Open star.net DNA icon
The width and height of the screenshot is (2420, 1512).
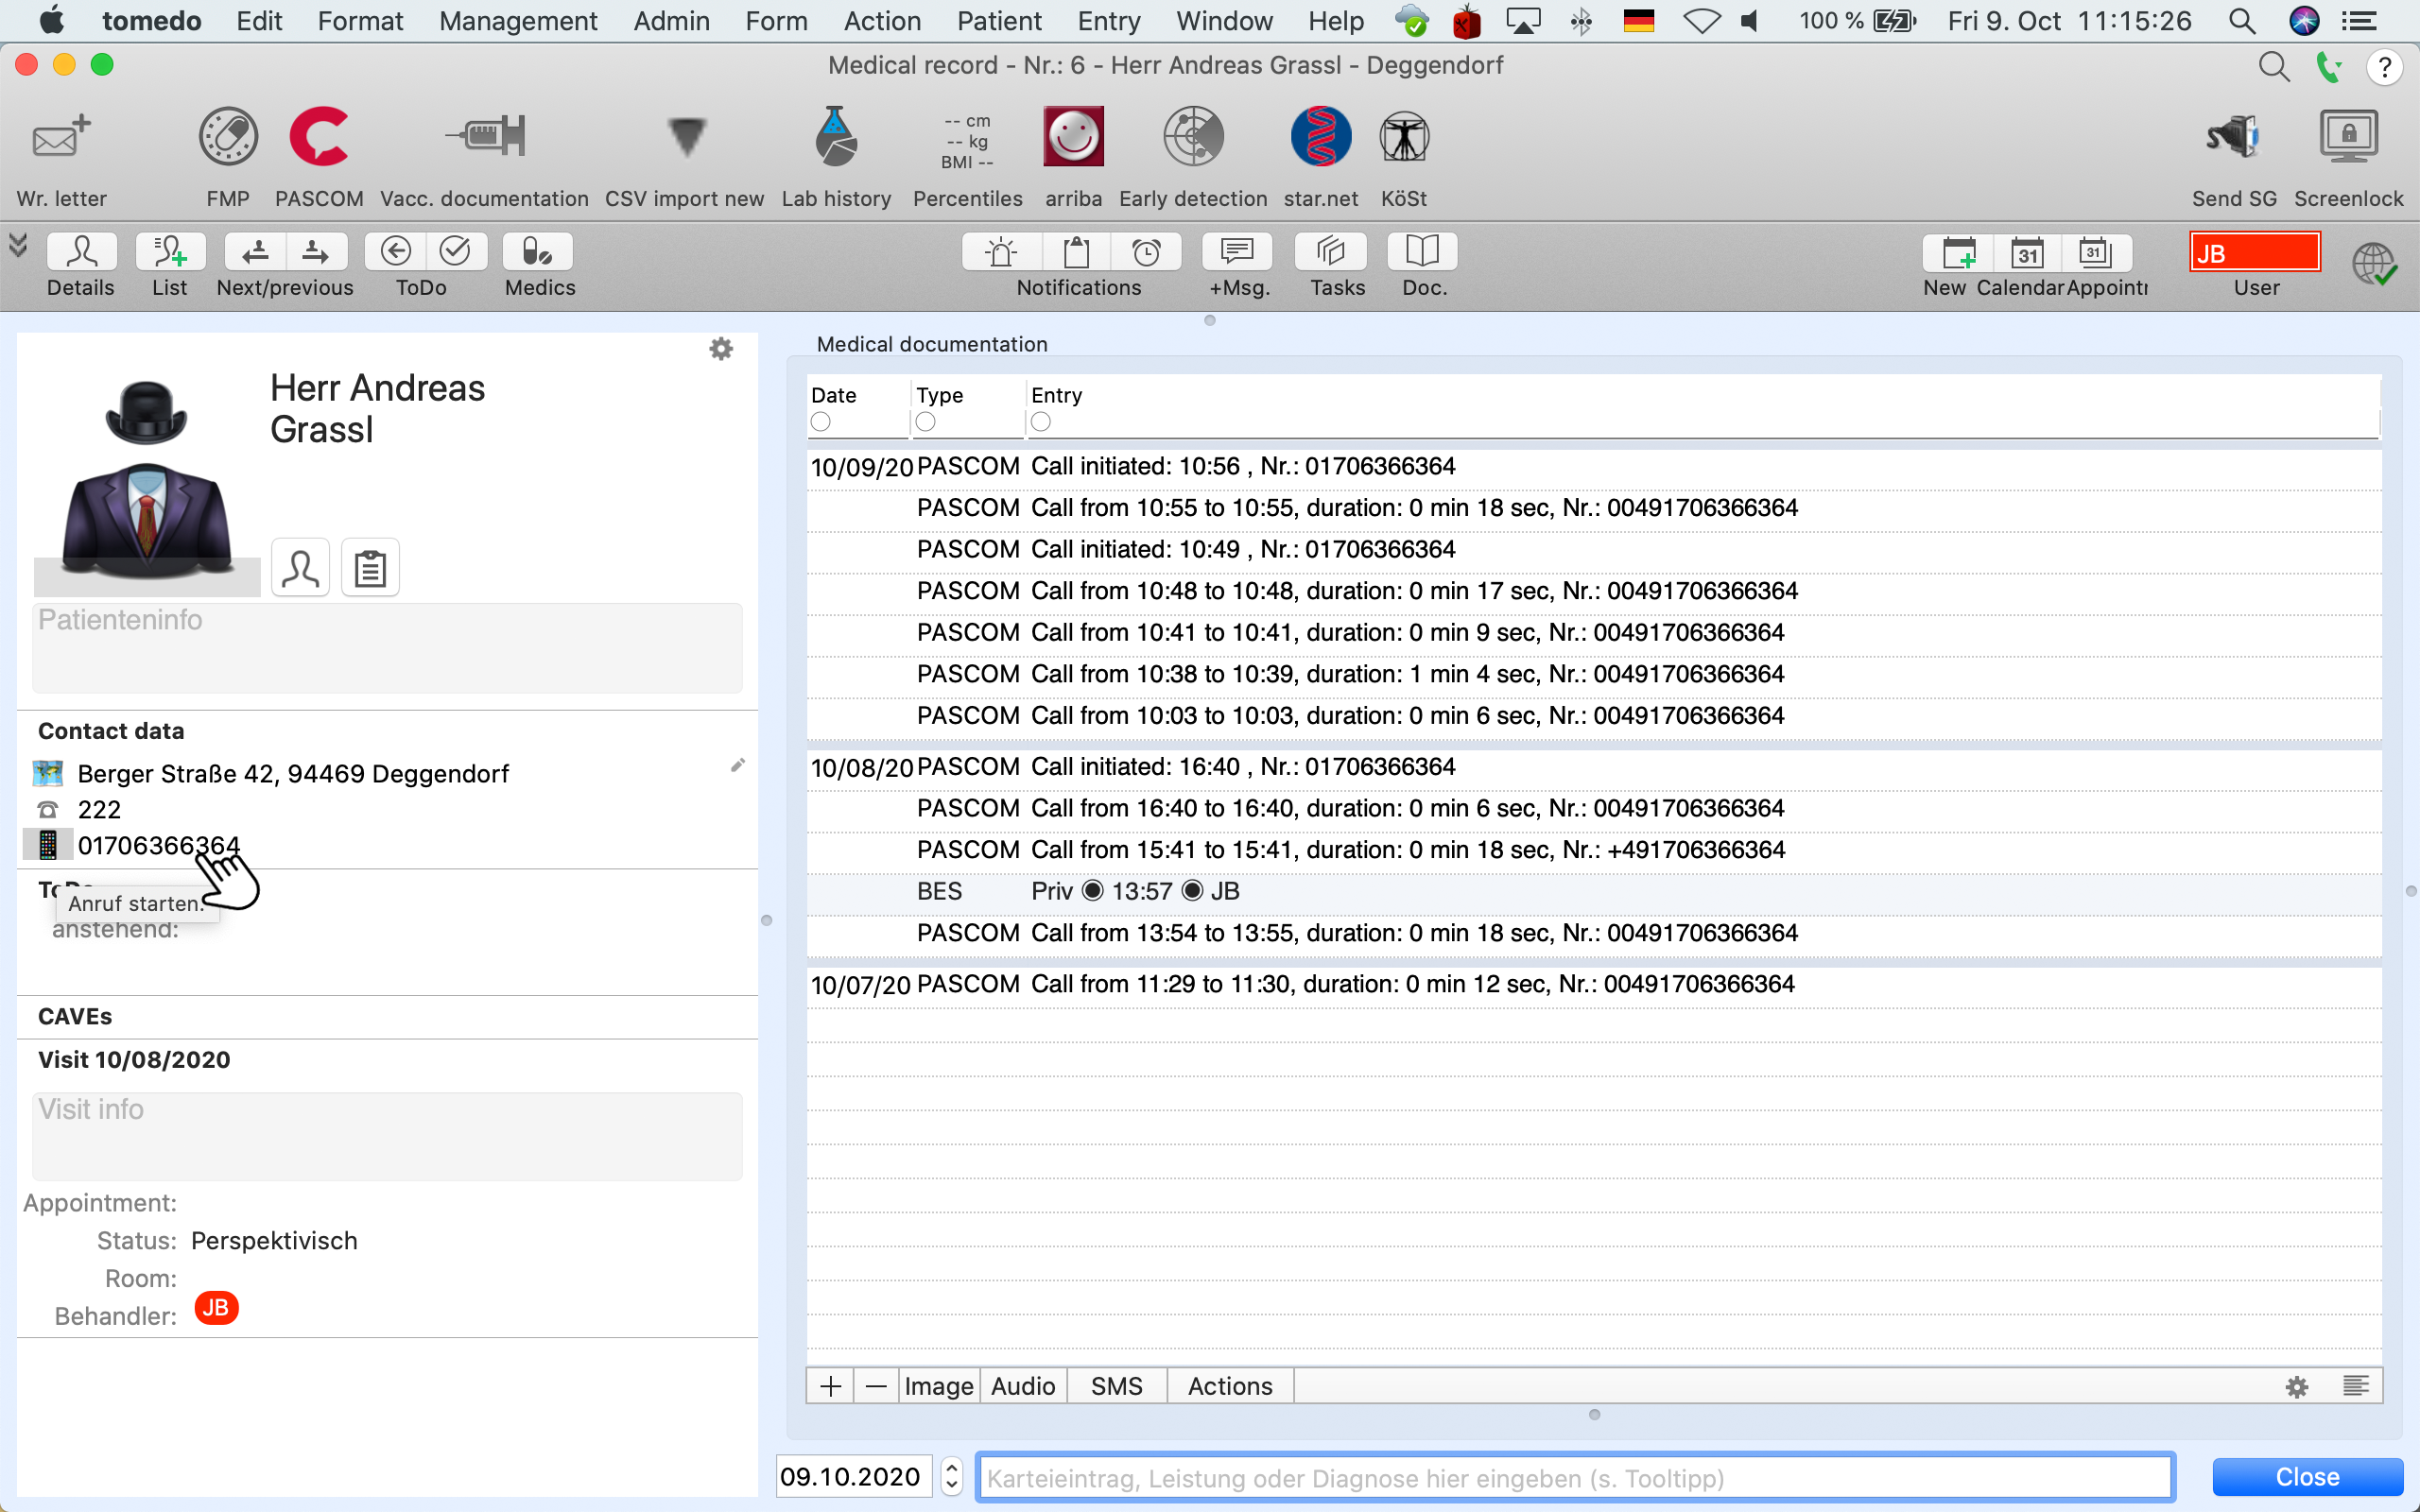click(1321, 137)
